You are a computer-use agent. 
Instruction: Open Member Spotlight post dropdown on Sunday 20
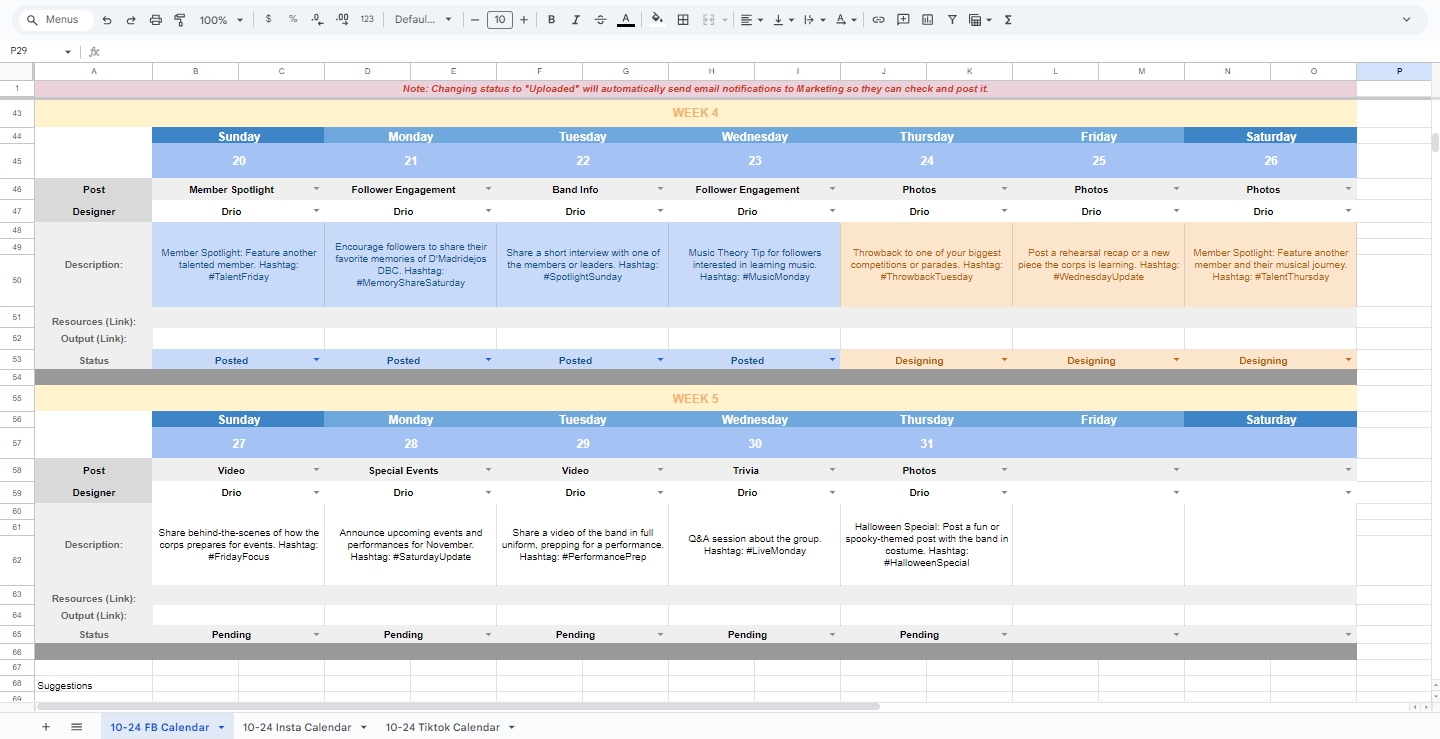(316, 189)
